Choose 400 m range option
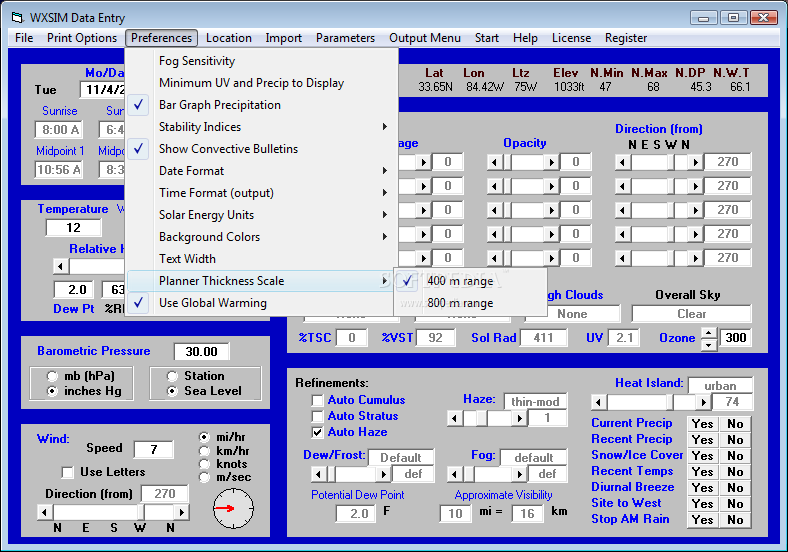The image size is (788, 552). coord(470,281)
